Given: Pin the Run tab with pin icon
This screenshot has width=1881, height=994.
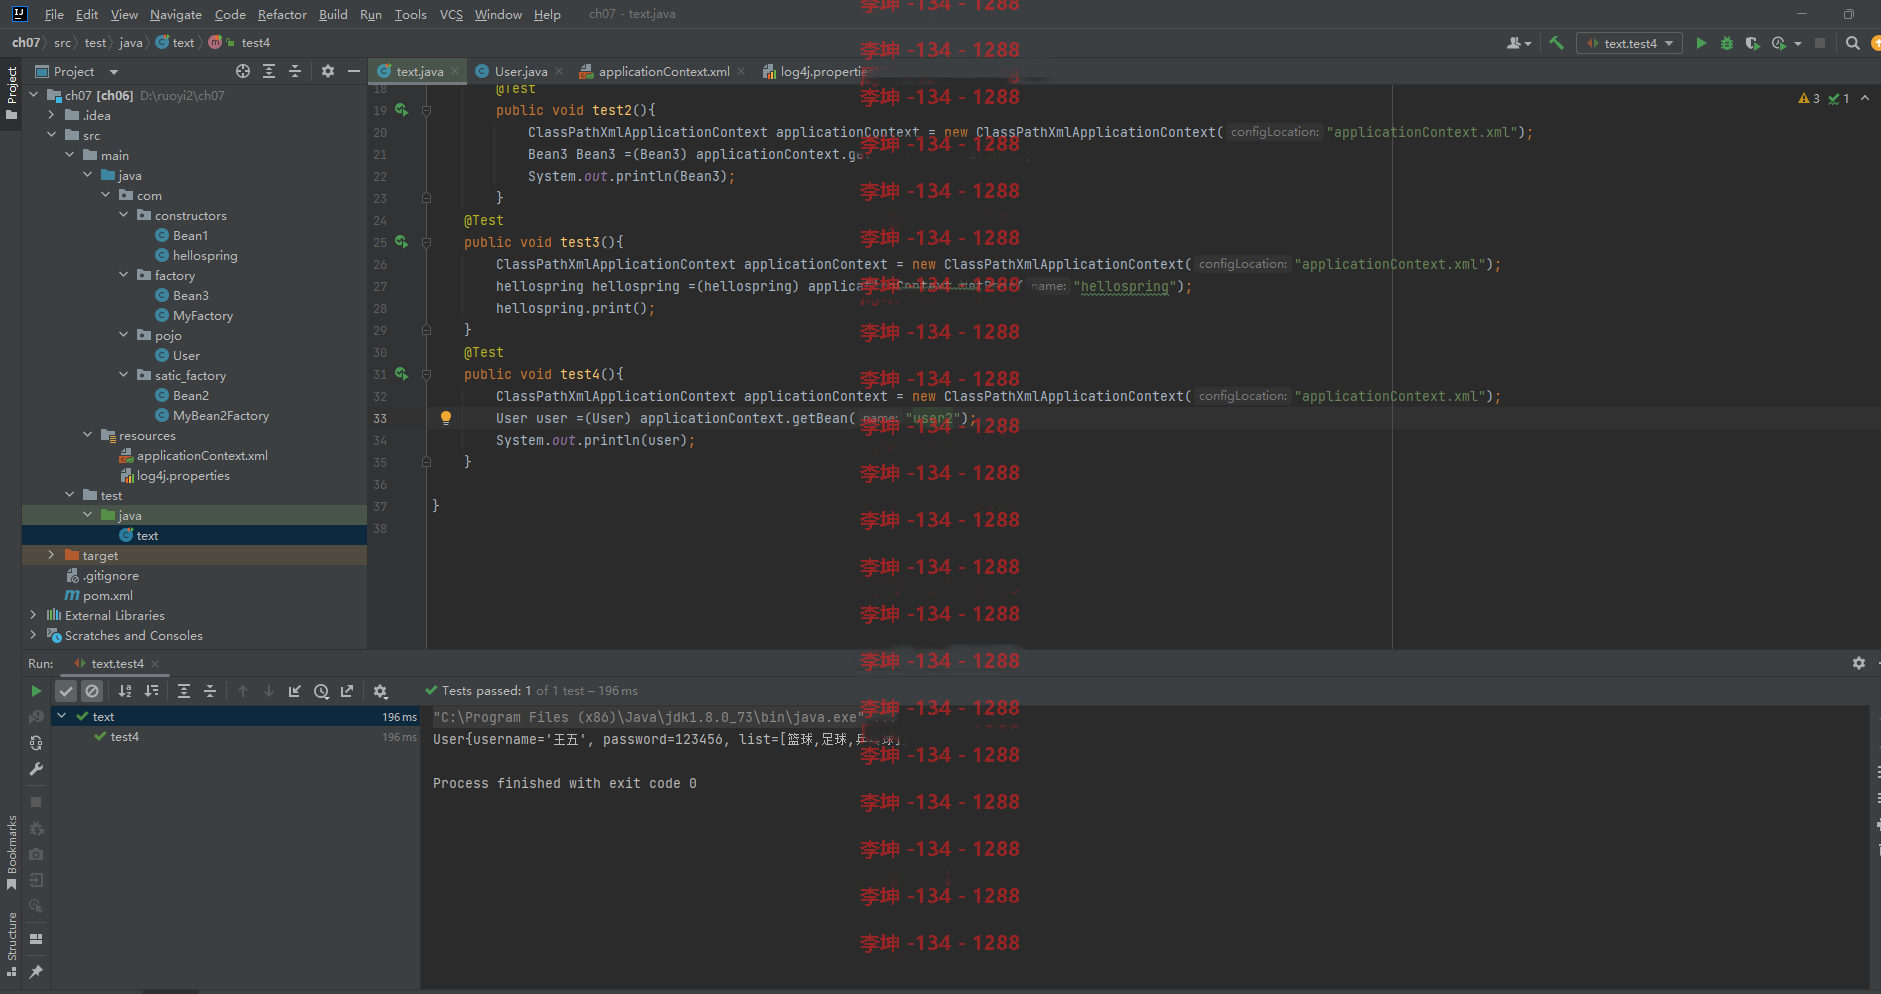Looking at the screenshot, I should (x=36, y=972).
